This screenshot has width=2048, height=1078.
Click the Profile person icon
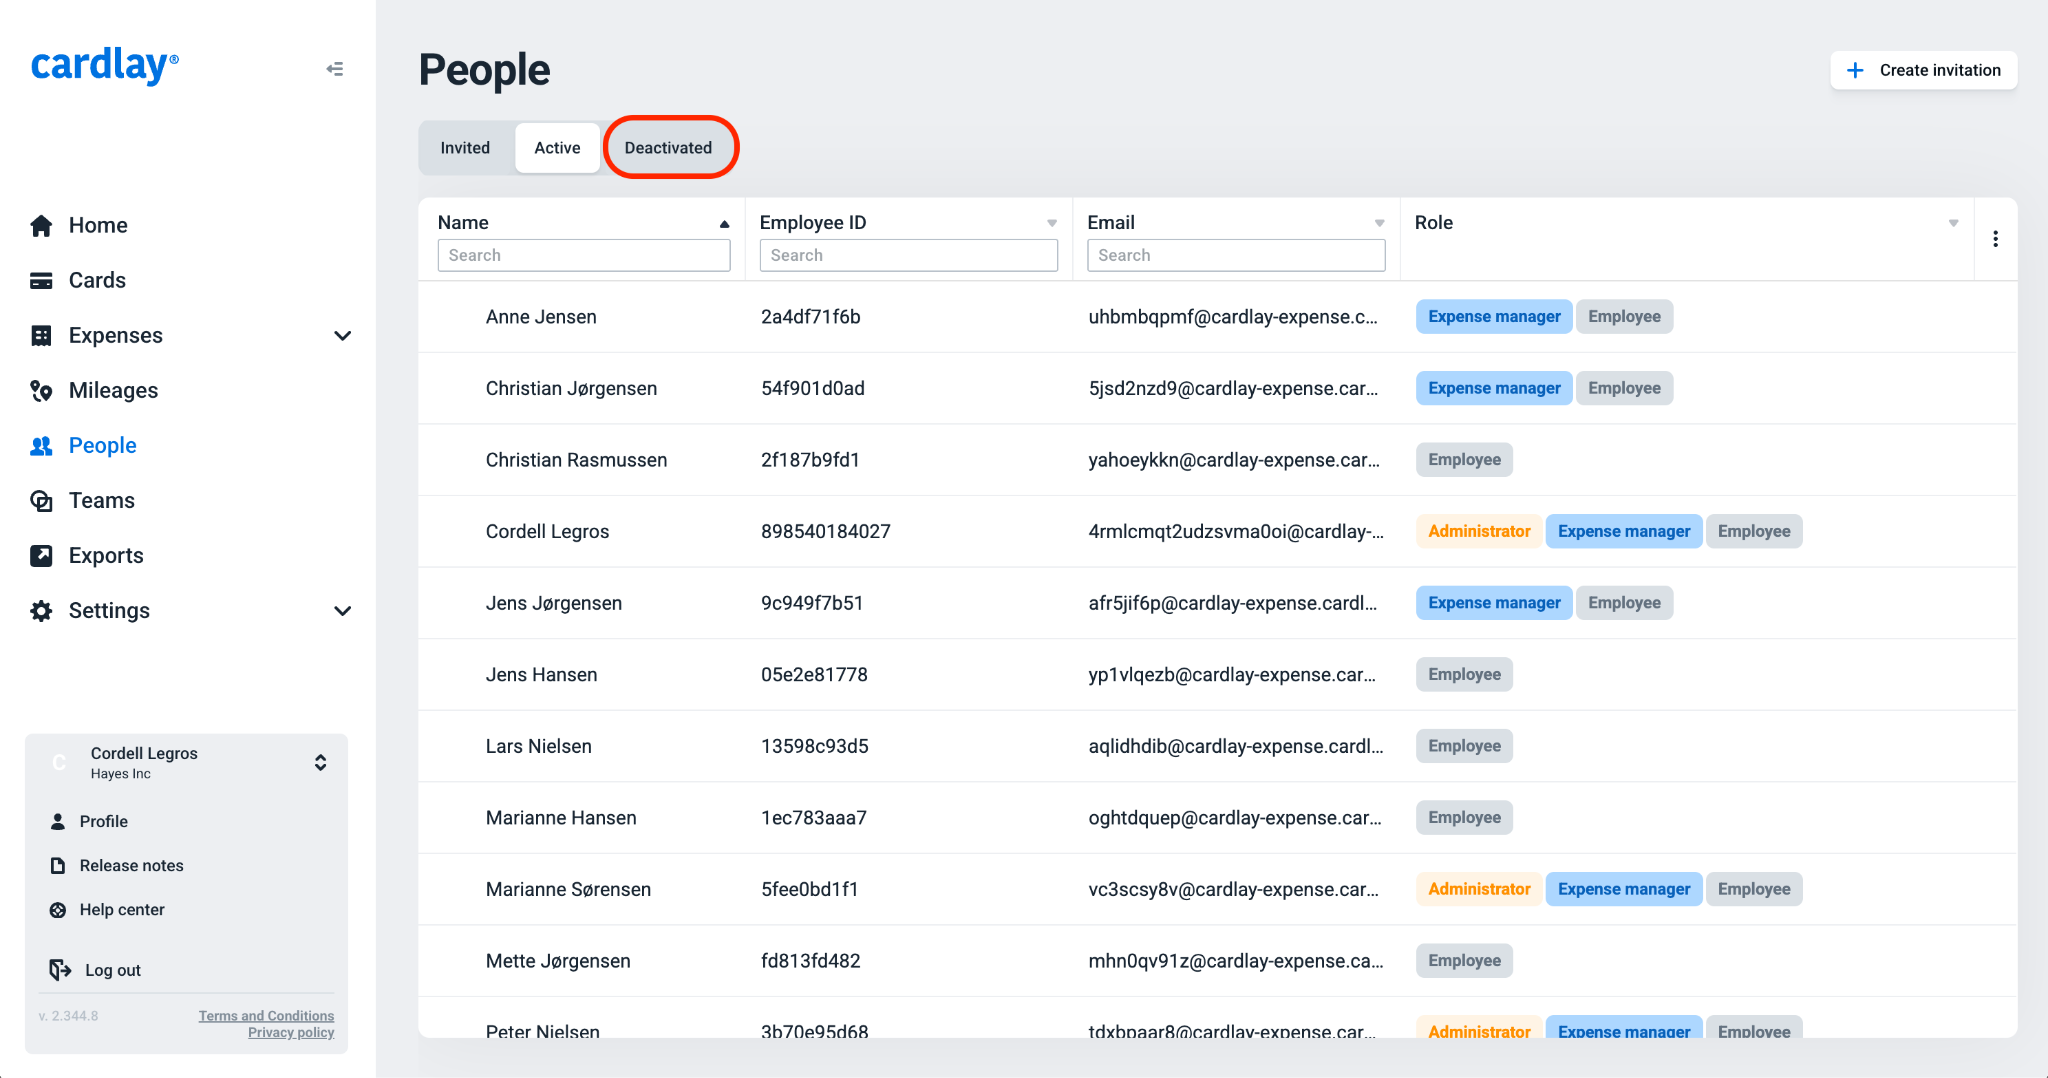[58, 821]
